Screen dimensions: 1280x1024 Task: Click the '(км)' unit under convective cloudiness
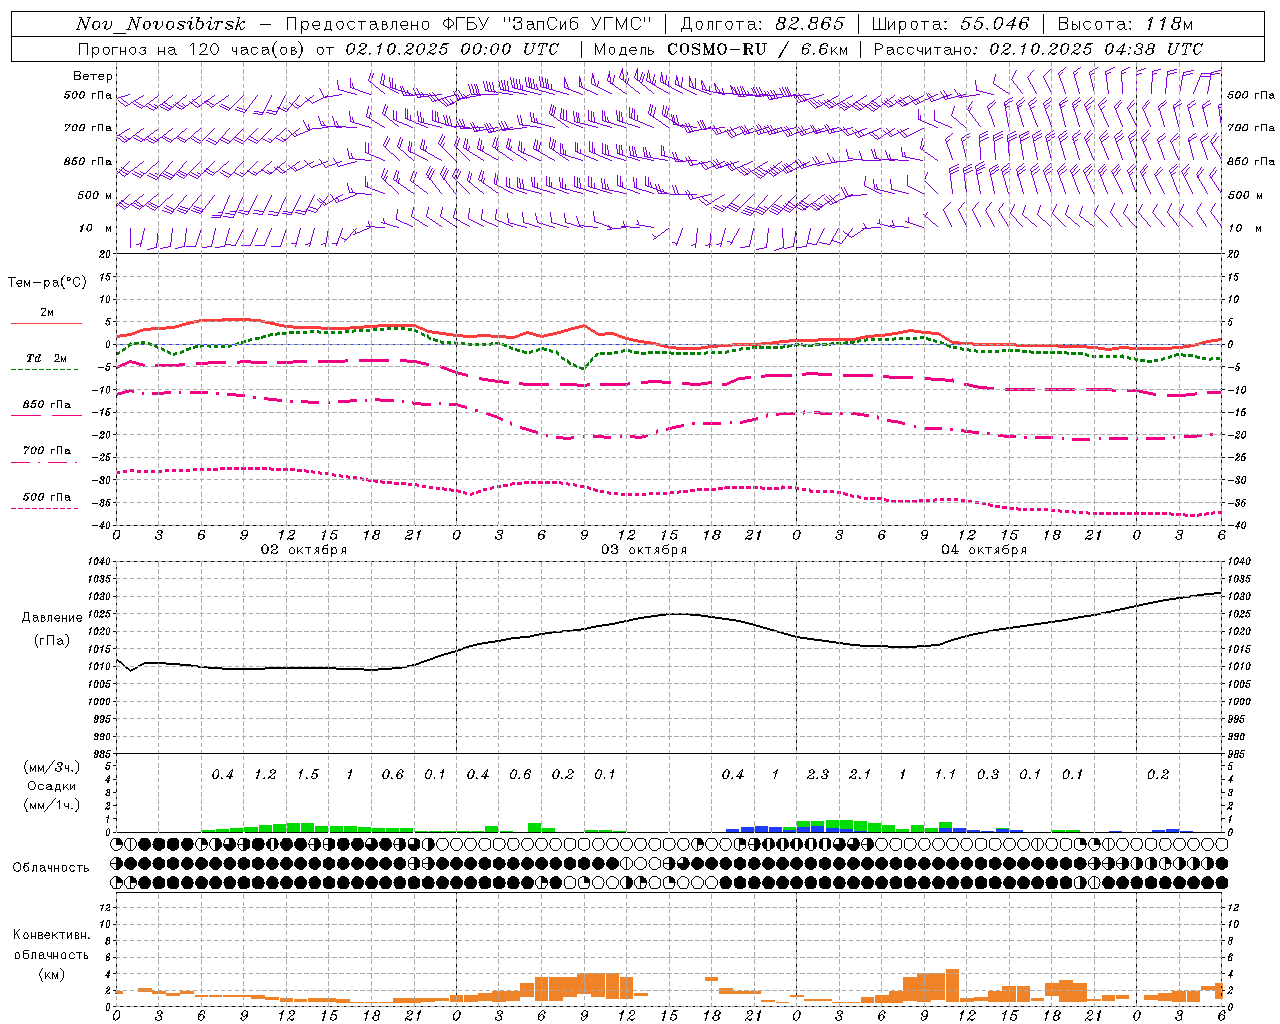[52, 974]
